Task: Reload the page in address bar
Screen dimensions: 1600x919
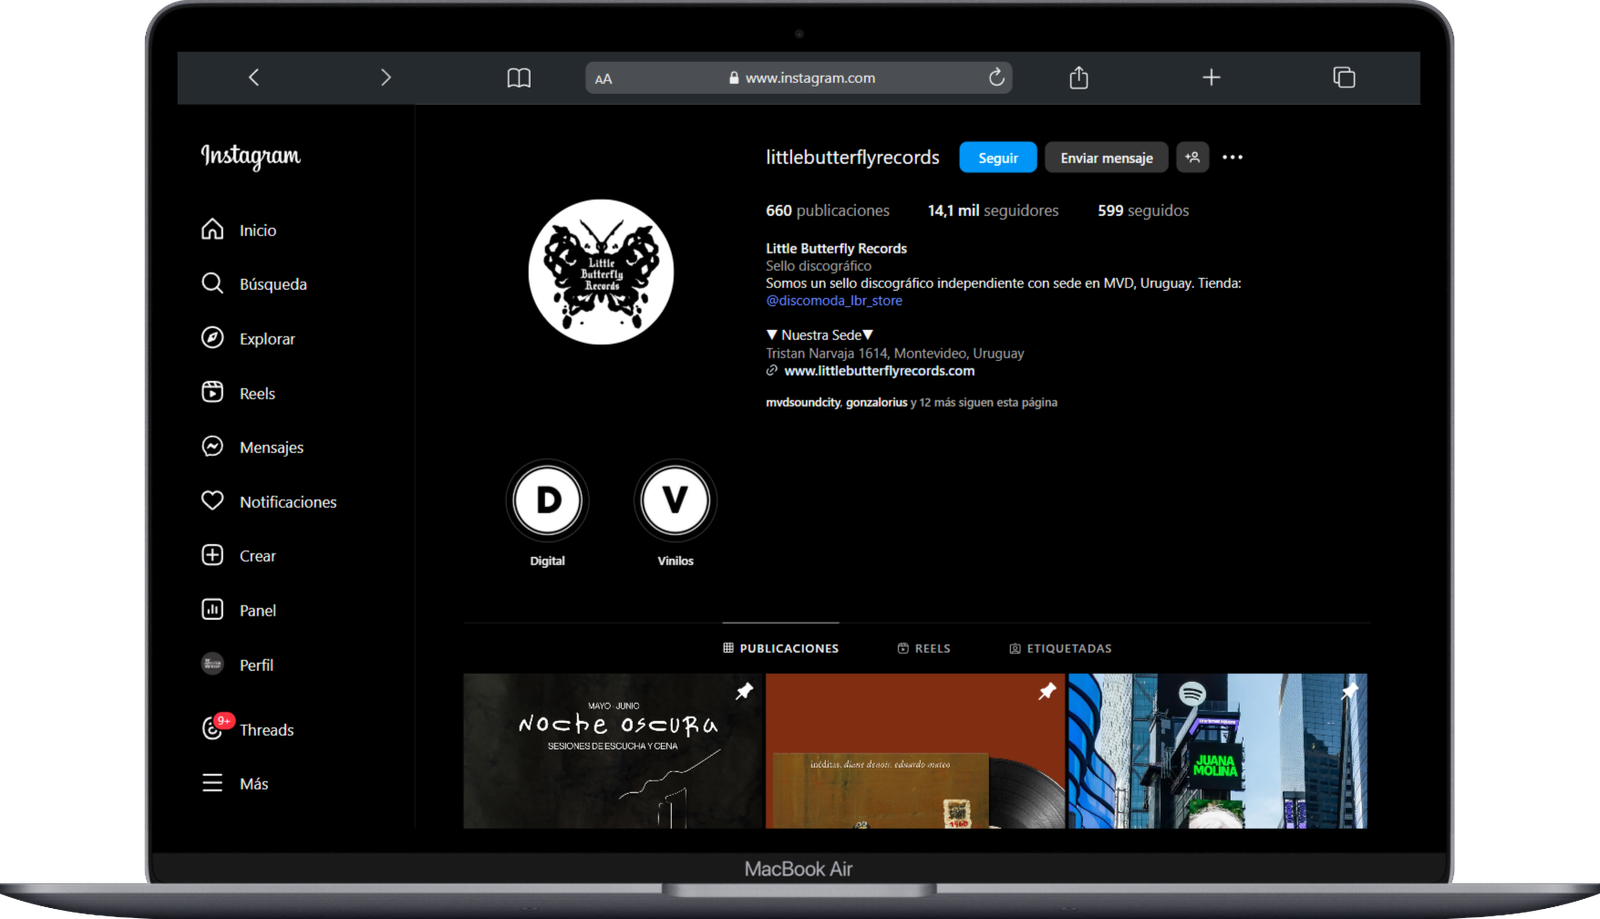Action: pos(996,77)
